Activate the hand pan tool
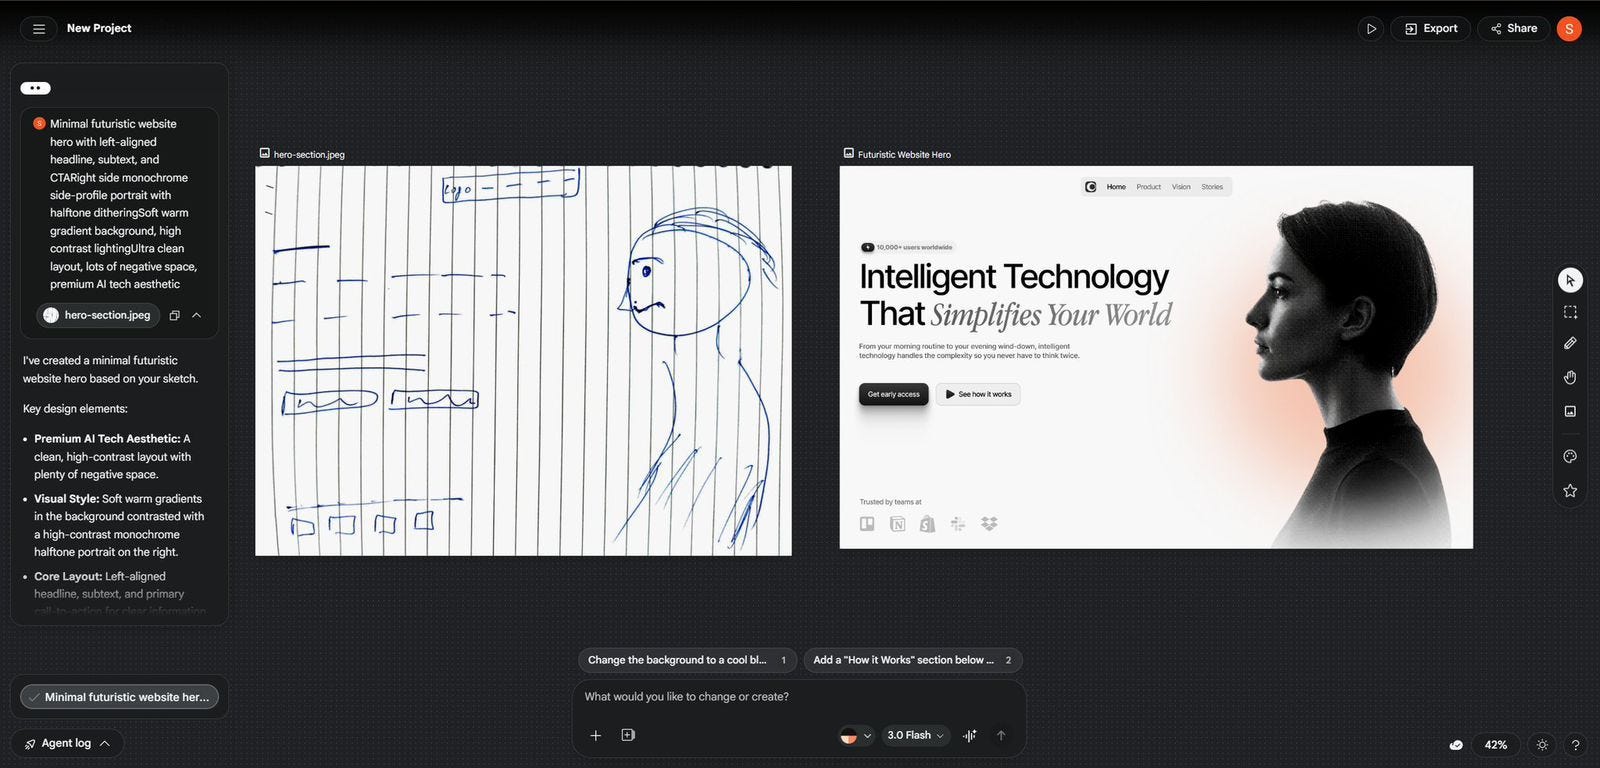 point(1570,377)
